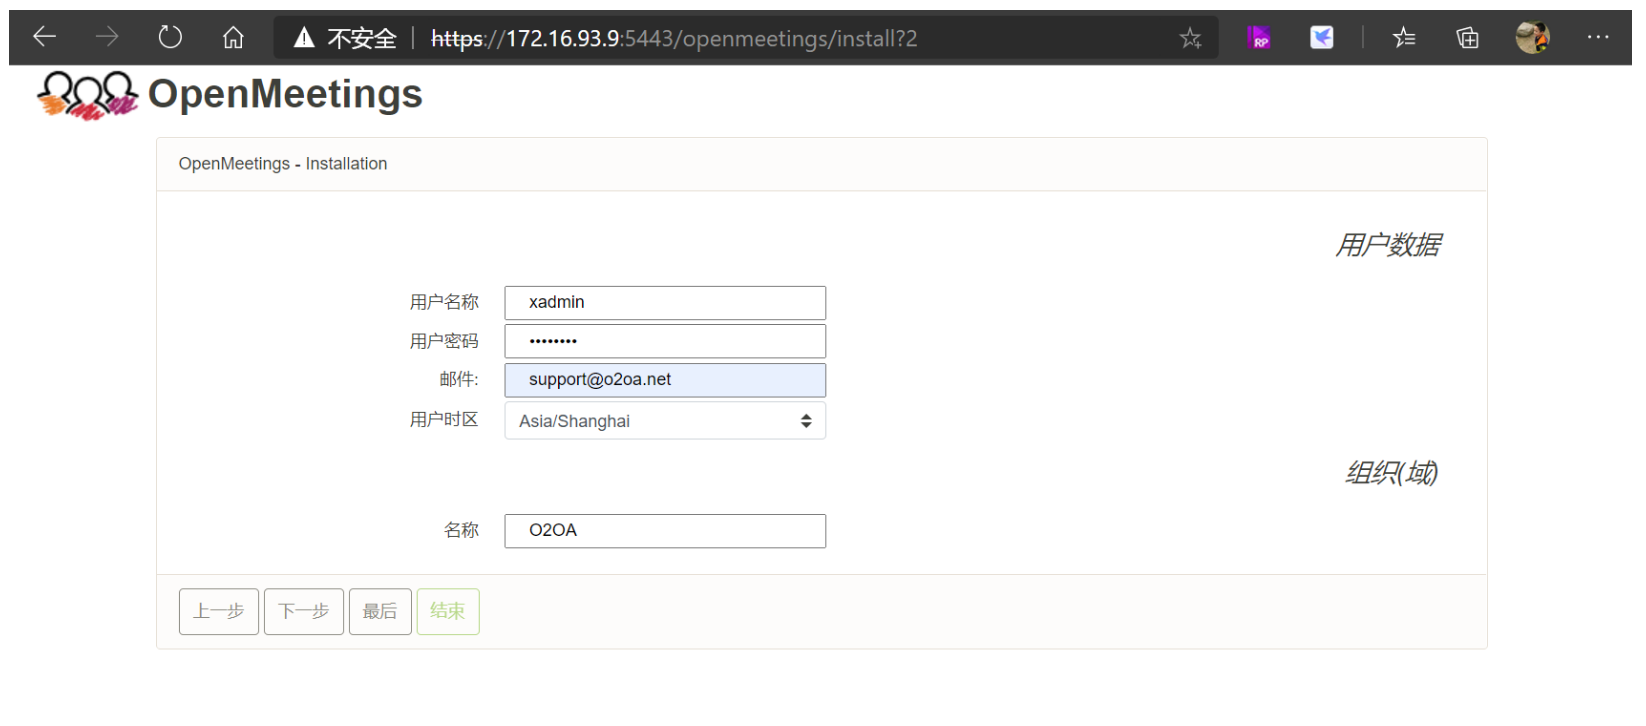
Task: Bookmark page with star icon
Action: click(x=1190, y=38)
